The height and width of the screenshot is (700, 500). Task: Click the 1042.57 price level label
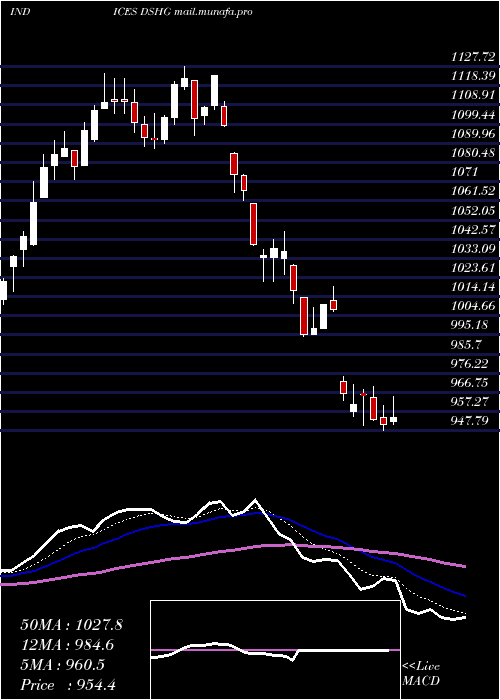tap(473, 229)
